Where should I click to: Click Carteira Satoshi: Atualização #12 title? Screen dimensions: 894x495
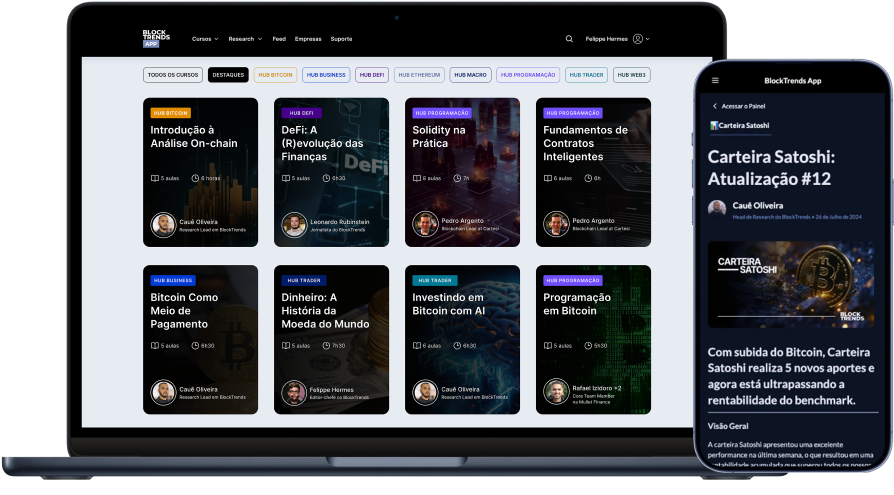click(771, 168)
